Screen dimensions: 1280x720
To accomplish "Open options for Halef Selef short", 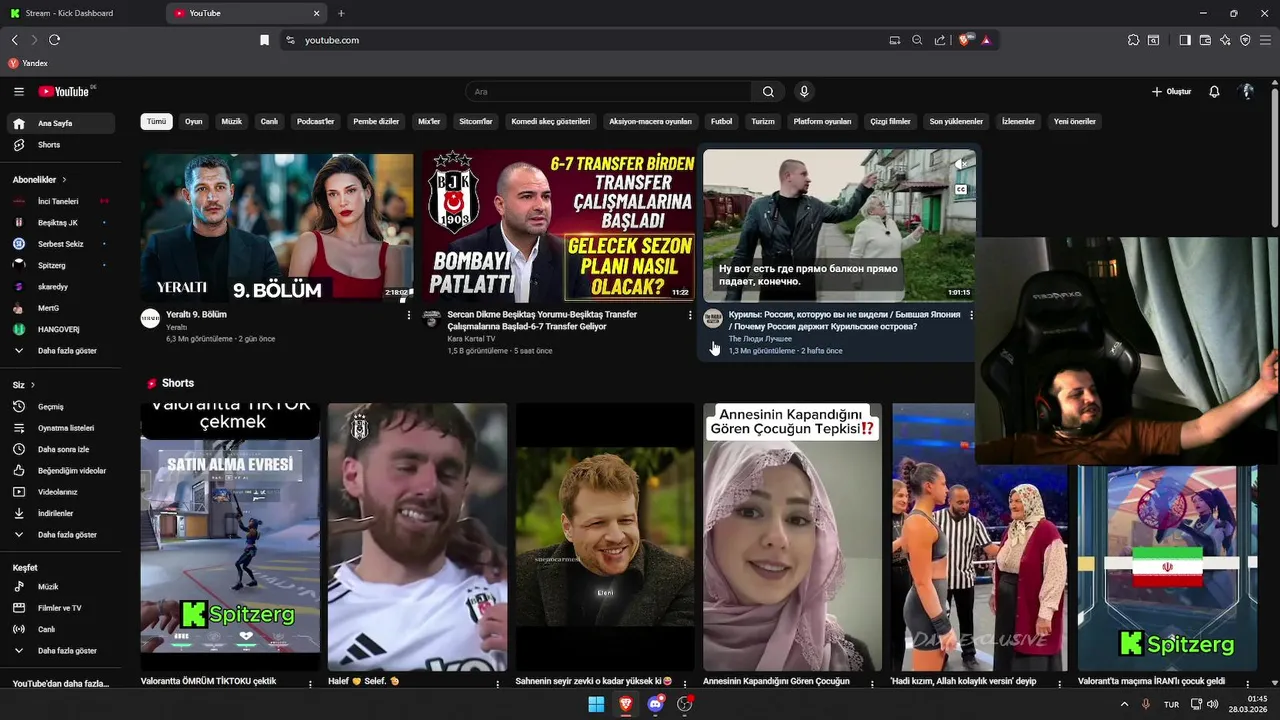I will click(498, 683).
